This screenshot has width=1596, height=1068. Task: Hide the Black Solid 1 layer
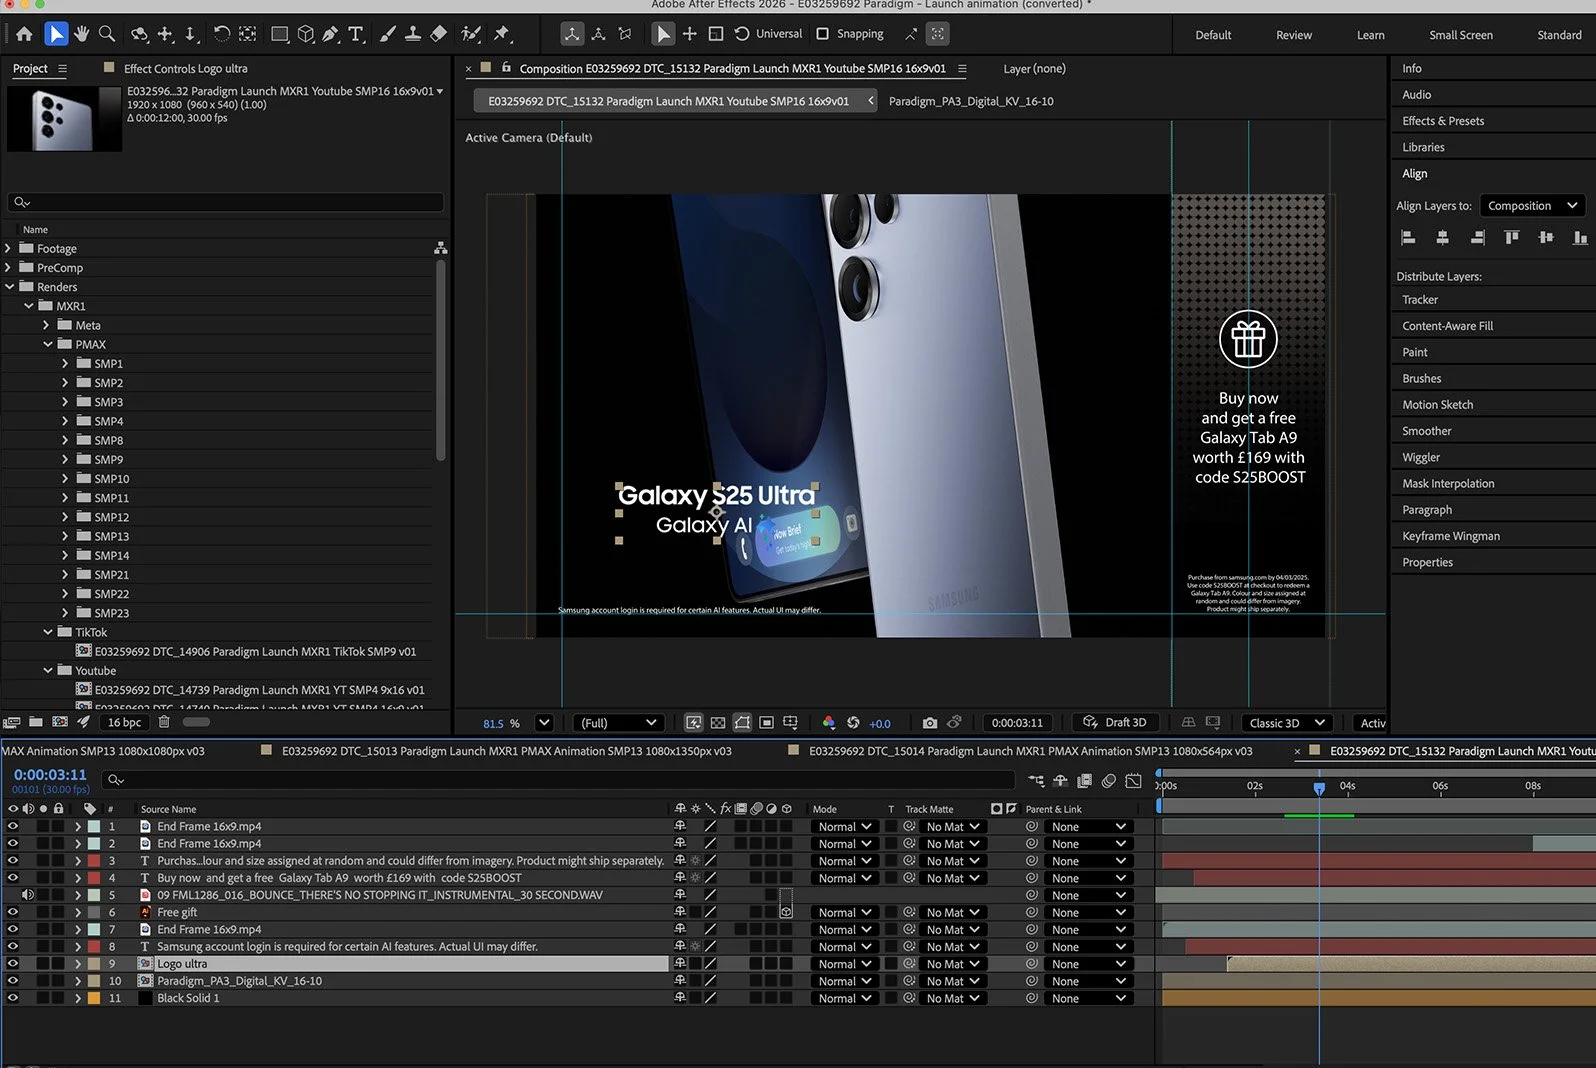tap(13, 998)
